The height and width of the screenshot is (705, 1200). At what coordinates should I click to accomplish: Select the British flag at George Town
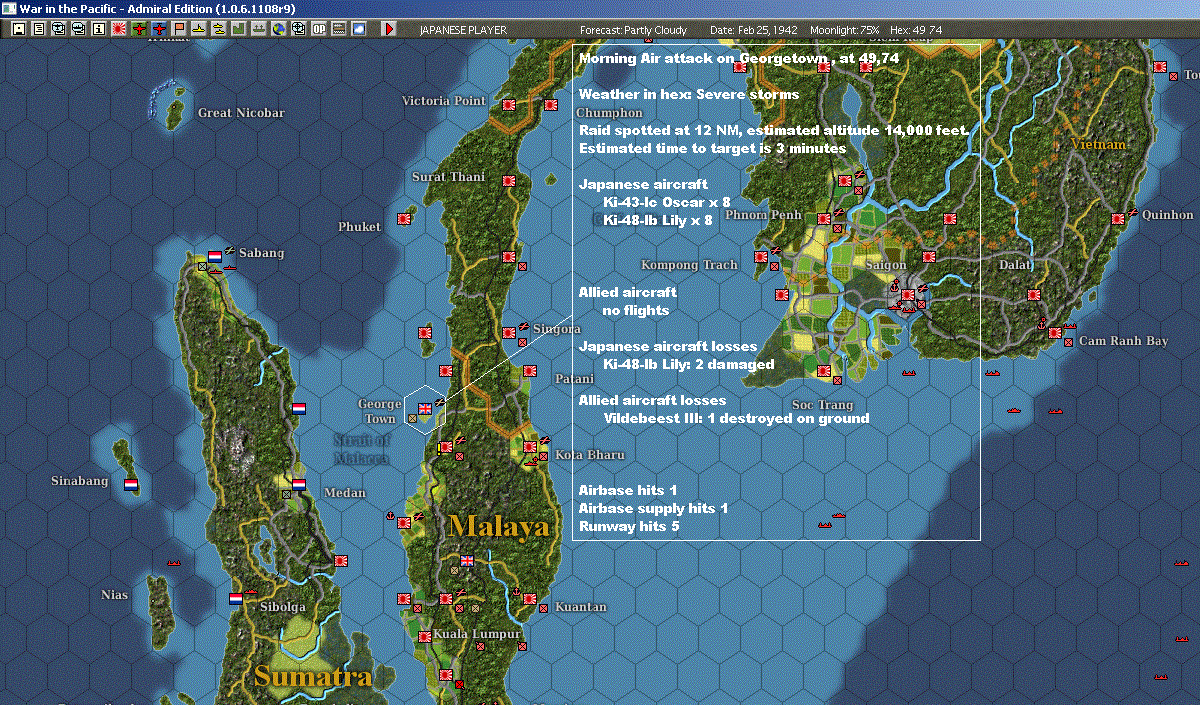click(x=426, y=408)
